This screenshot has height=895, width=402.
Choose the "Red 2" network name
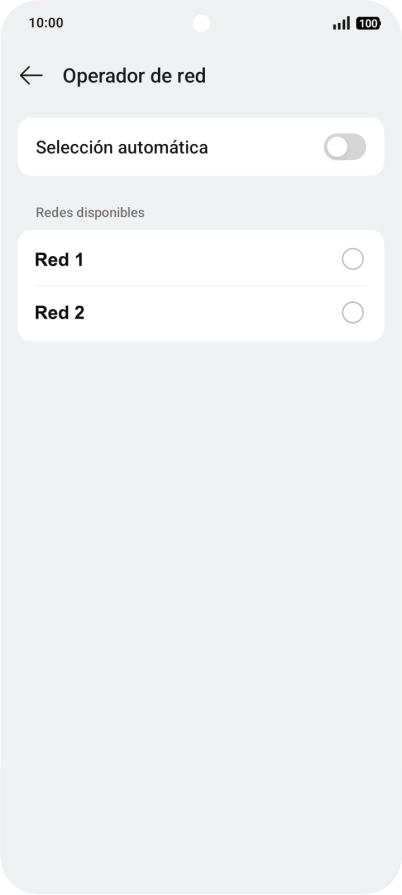point(59,313)
